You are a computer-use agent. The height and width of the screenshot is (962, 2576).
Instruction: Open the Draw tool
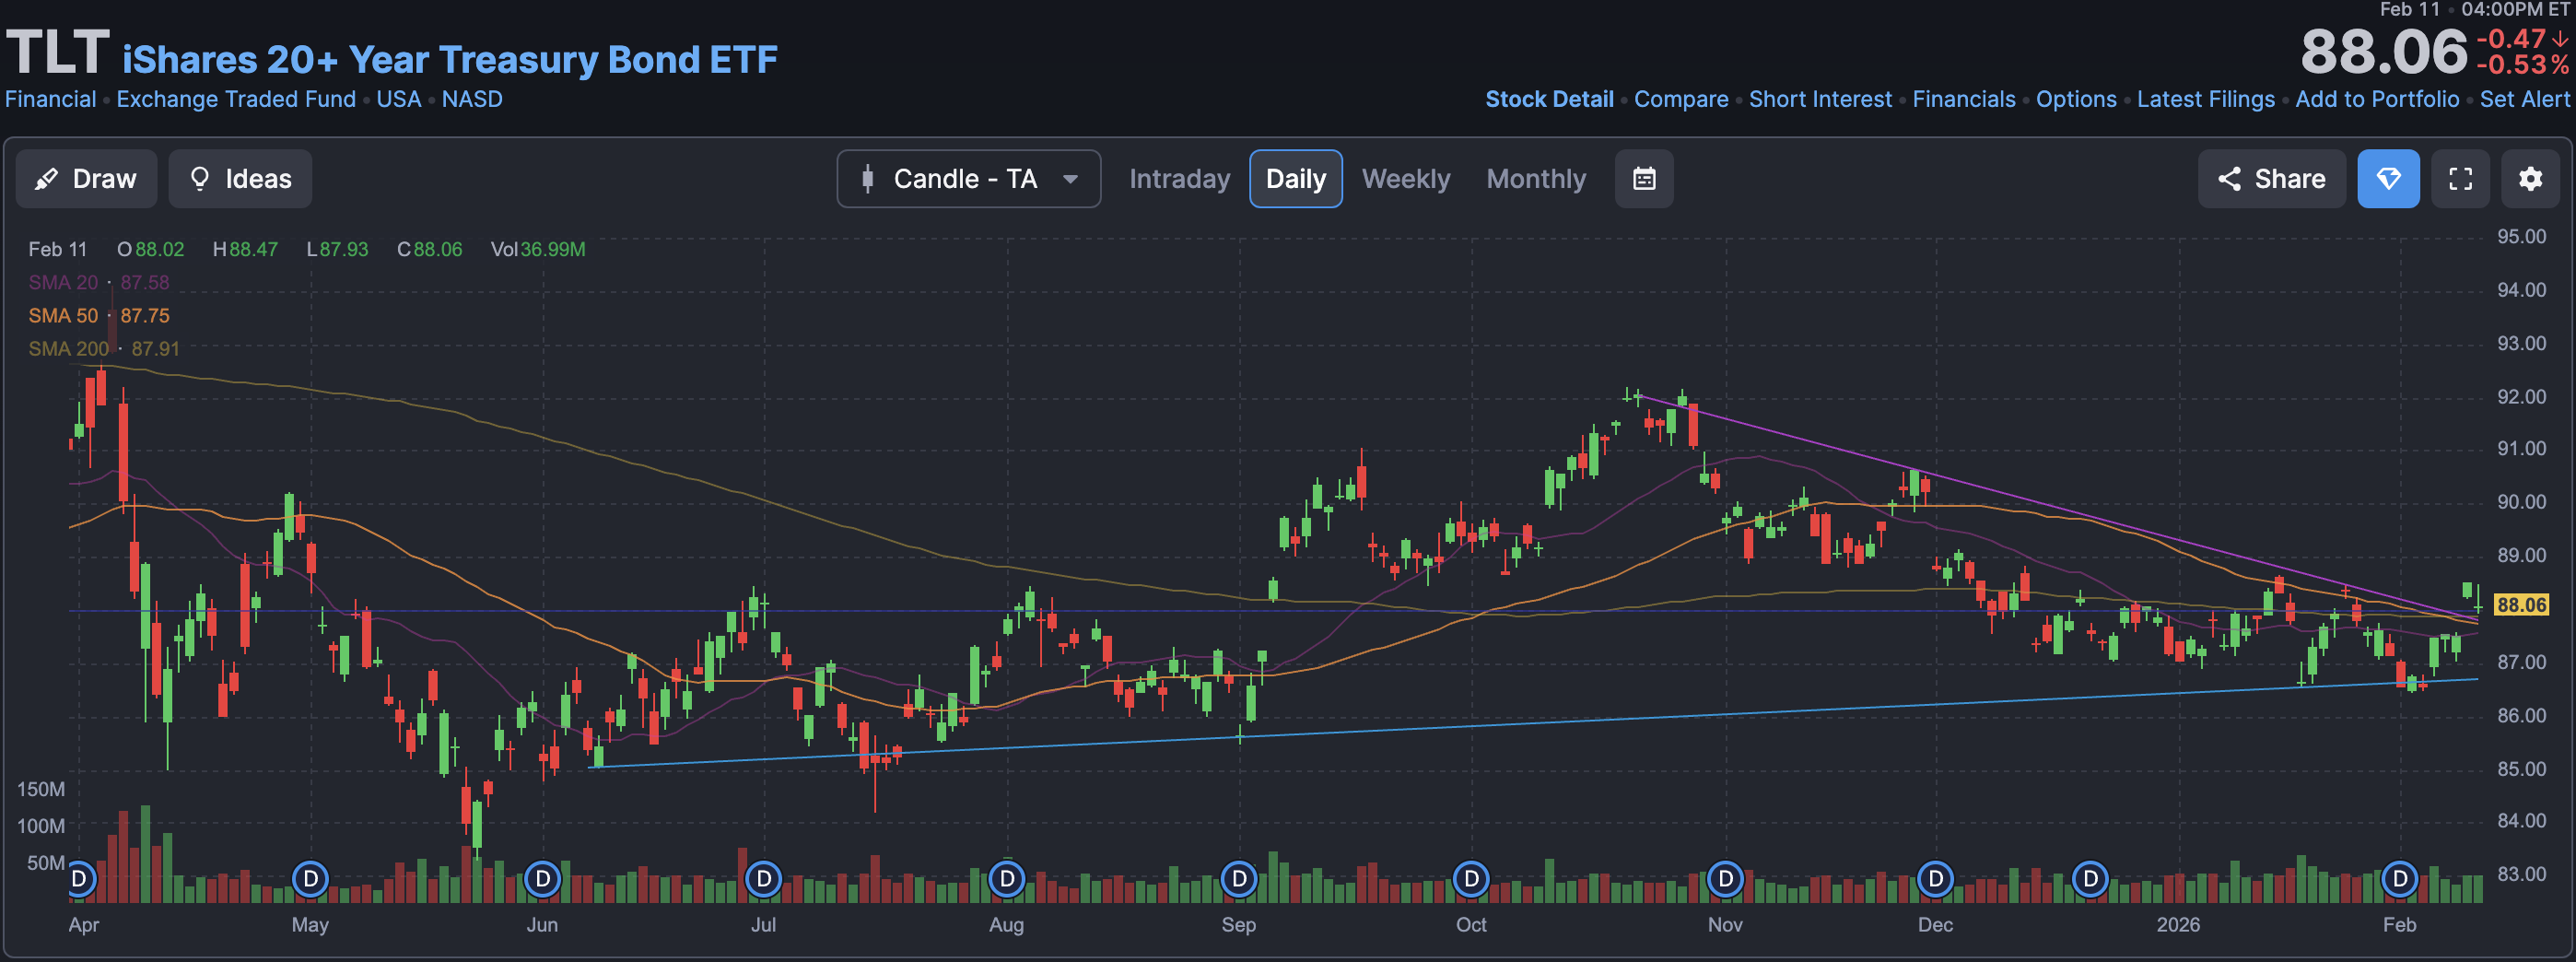click(x=86, y=179)
